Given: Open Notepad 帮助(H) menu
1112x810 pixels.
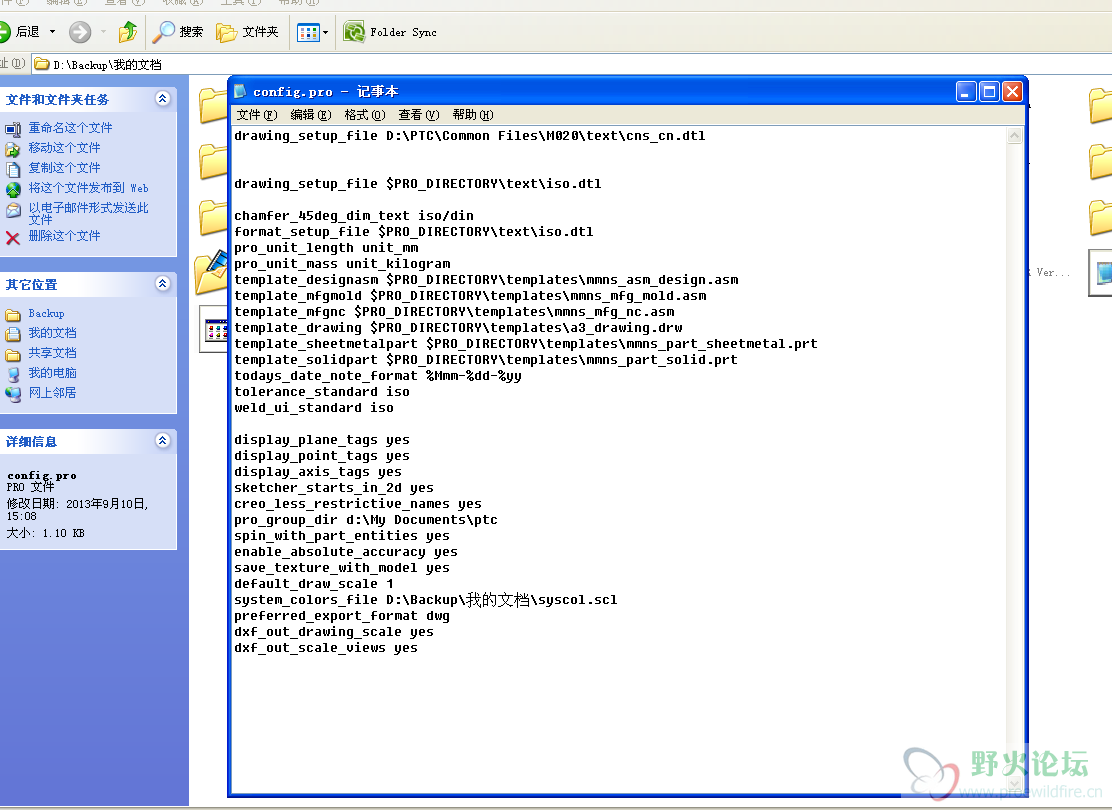Looking at the screenshot, I should click(472, 115).
